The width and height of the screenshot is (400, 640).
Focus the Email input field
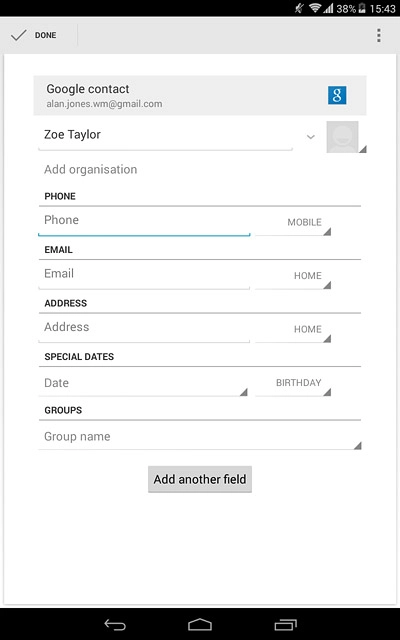click(x=144, y=276)
